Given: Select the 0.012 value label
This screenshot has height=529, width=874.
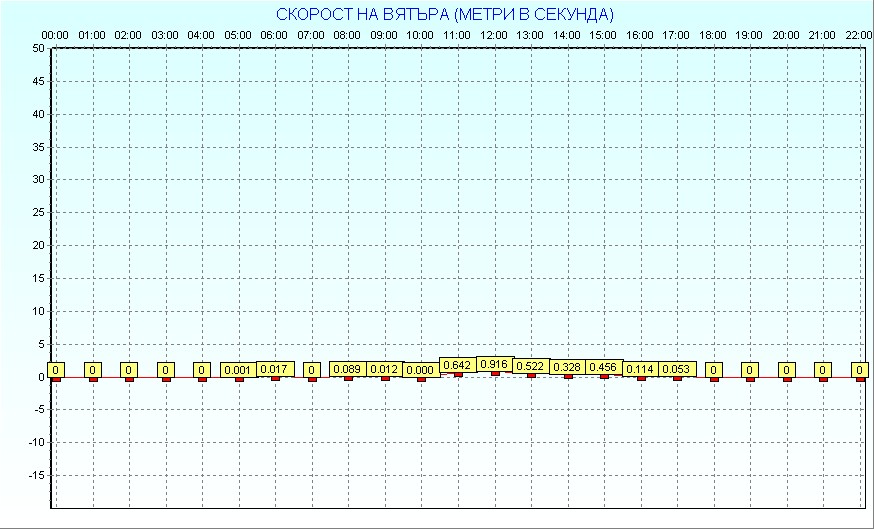Looking at the screenshot, I should point(385,370).
